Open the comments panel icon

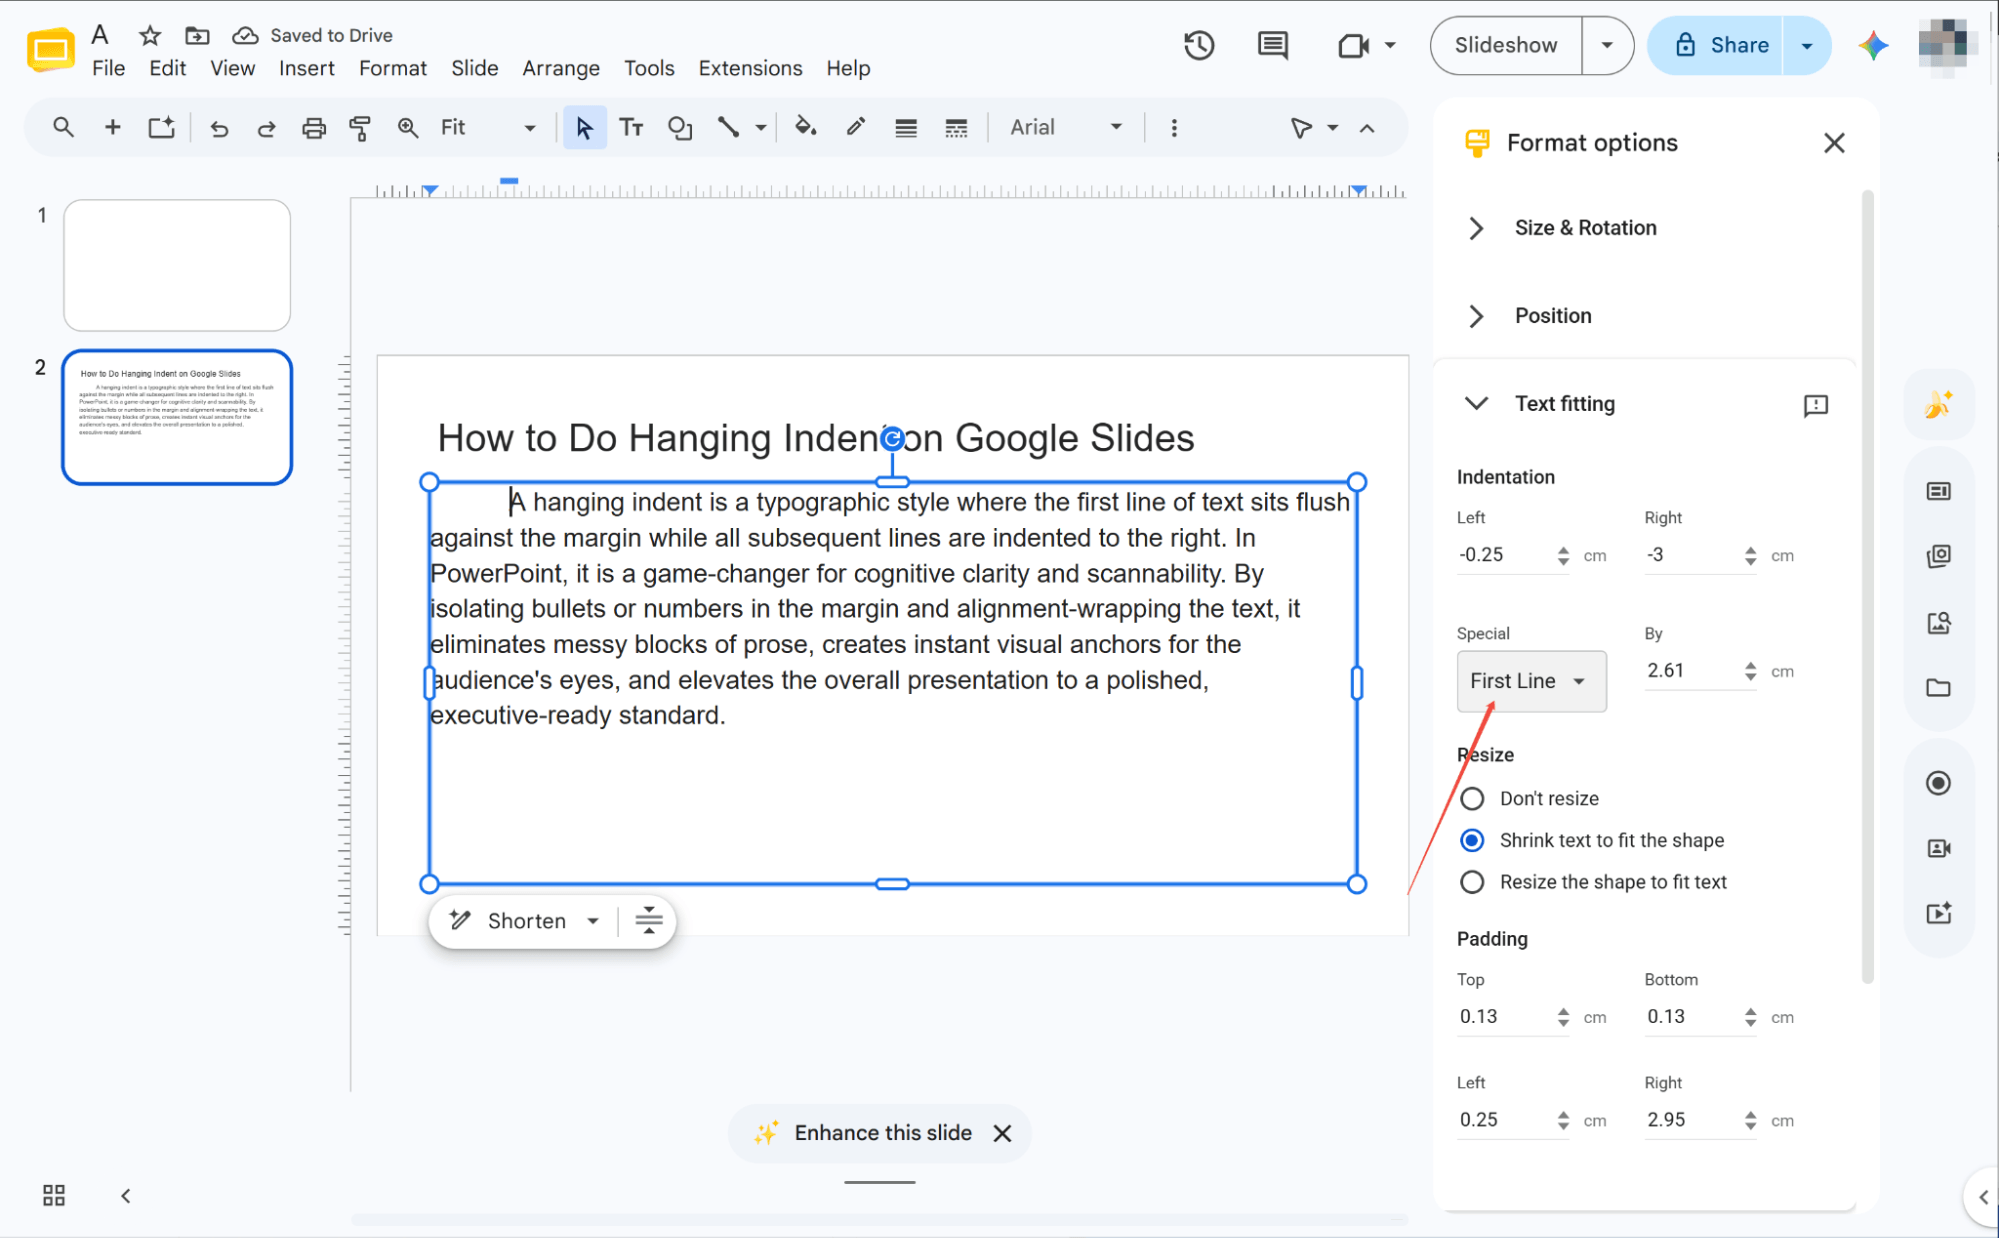pyautogui.click(x=1272, y=45)
